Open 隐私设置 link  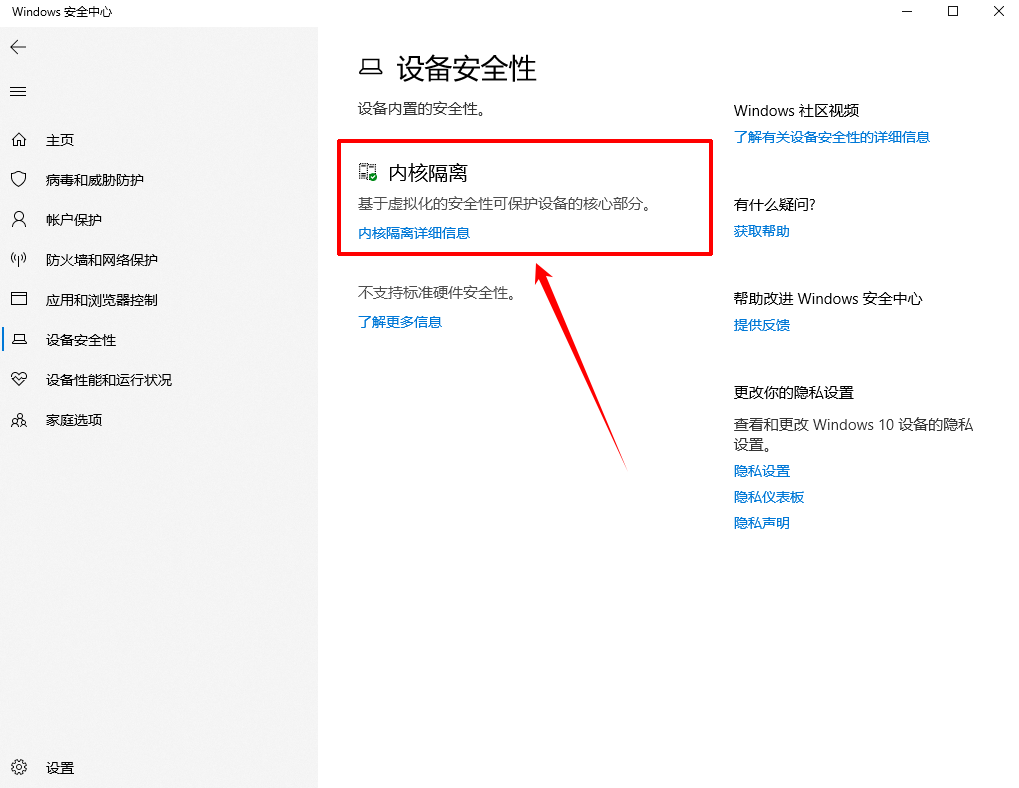pyautogui.click(x=762, y=471)
